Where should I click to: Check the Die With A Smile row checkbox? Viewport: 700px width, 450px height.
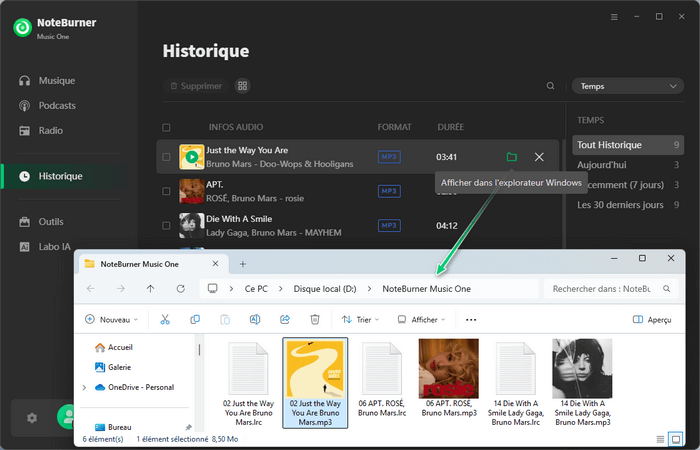point(166,225)
